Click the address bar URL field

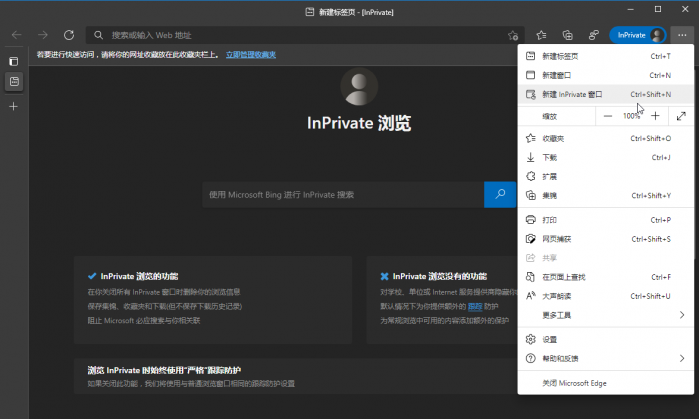[x=300, y=35]
